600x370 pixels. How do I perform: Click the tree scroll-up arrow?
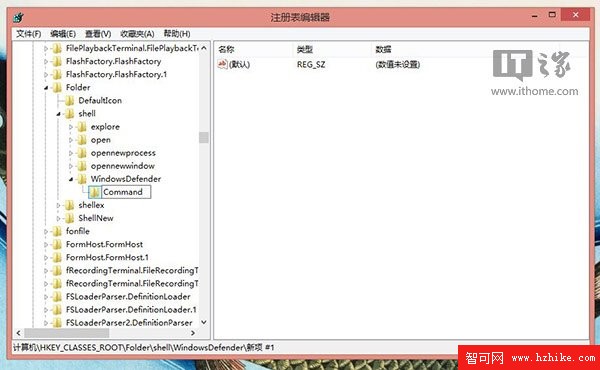204,48
